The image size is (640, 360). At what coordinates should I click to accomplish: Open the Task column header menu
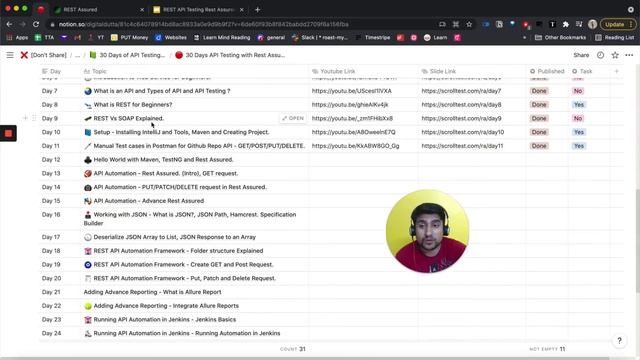tap(582, 71)
